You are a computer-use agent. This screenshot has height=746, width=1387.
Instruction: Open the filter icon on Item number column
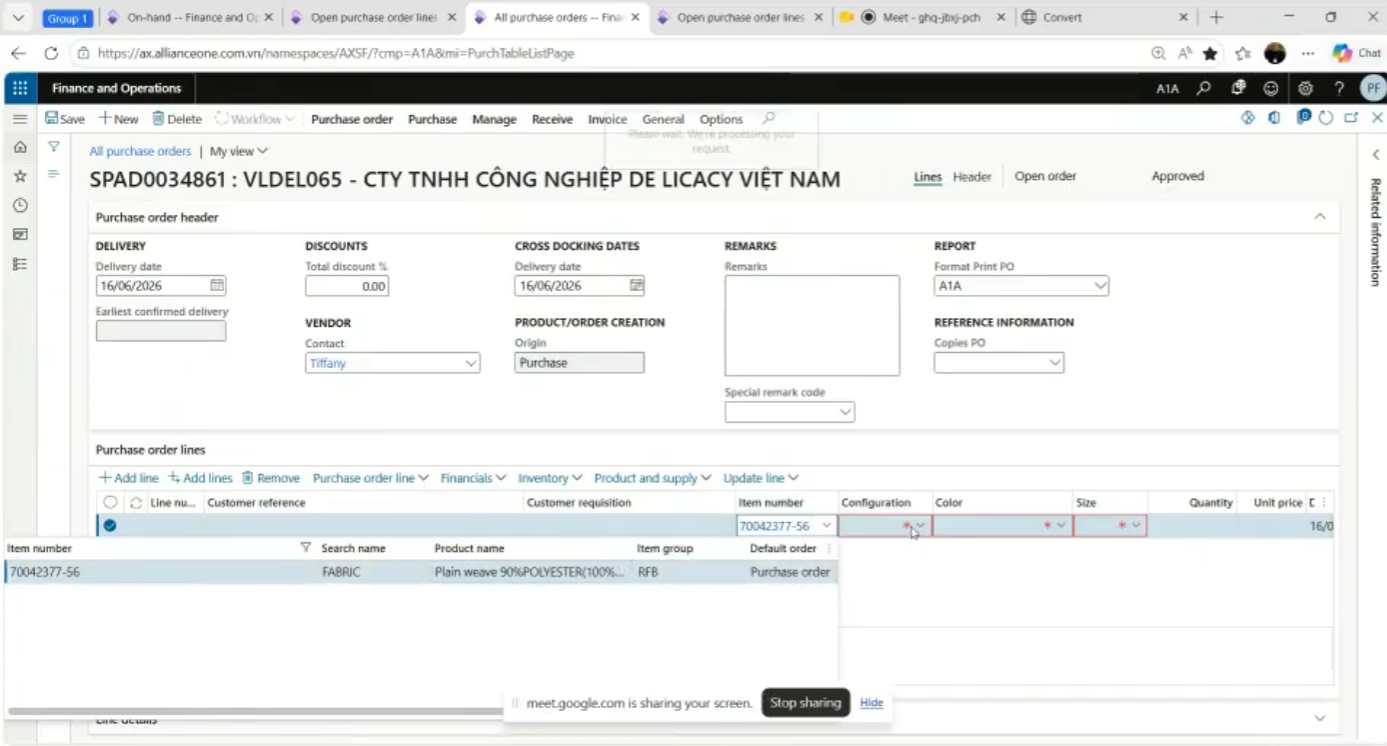[306, 548]
